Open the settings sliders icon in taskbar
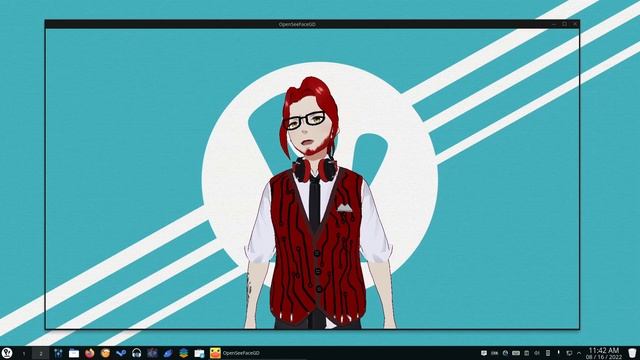640x360 pixels. 58,353
